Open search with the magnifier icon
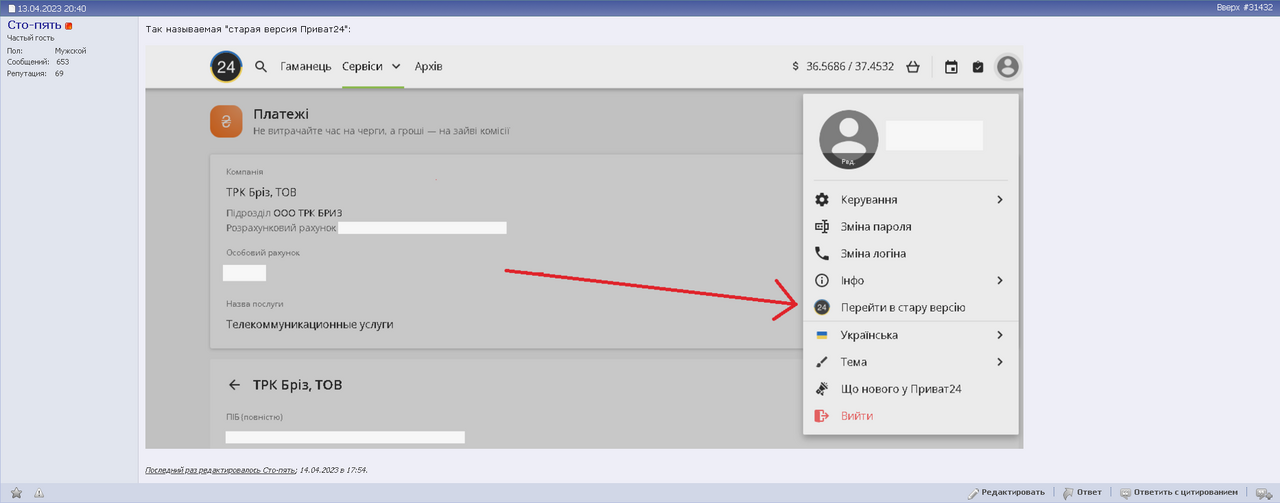Viewport: 1280px width, 503px height. [261, 67]
